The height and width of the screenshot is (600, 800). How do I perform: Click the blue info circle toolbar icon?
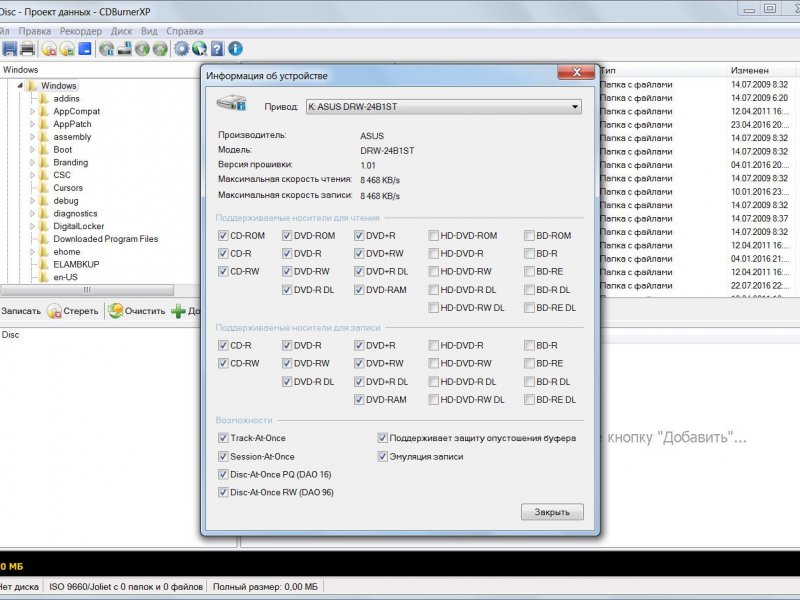click(235, 49)
